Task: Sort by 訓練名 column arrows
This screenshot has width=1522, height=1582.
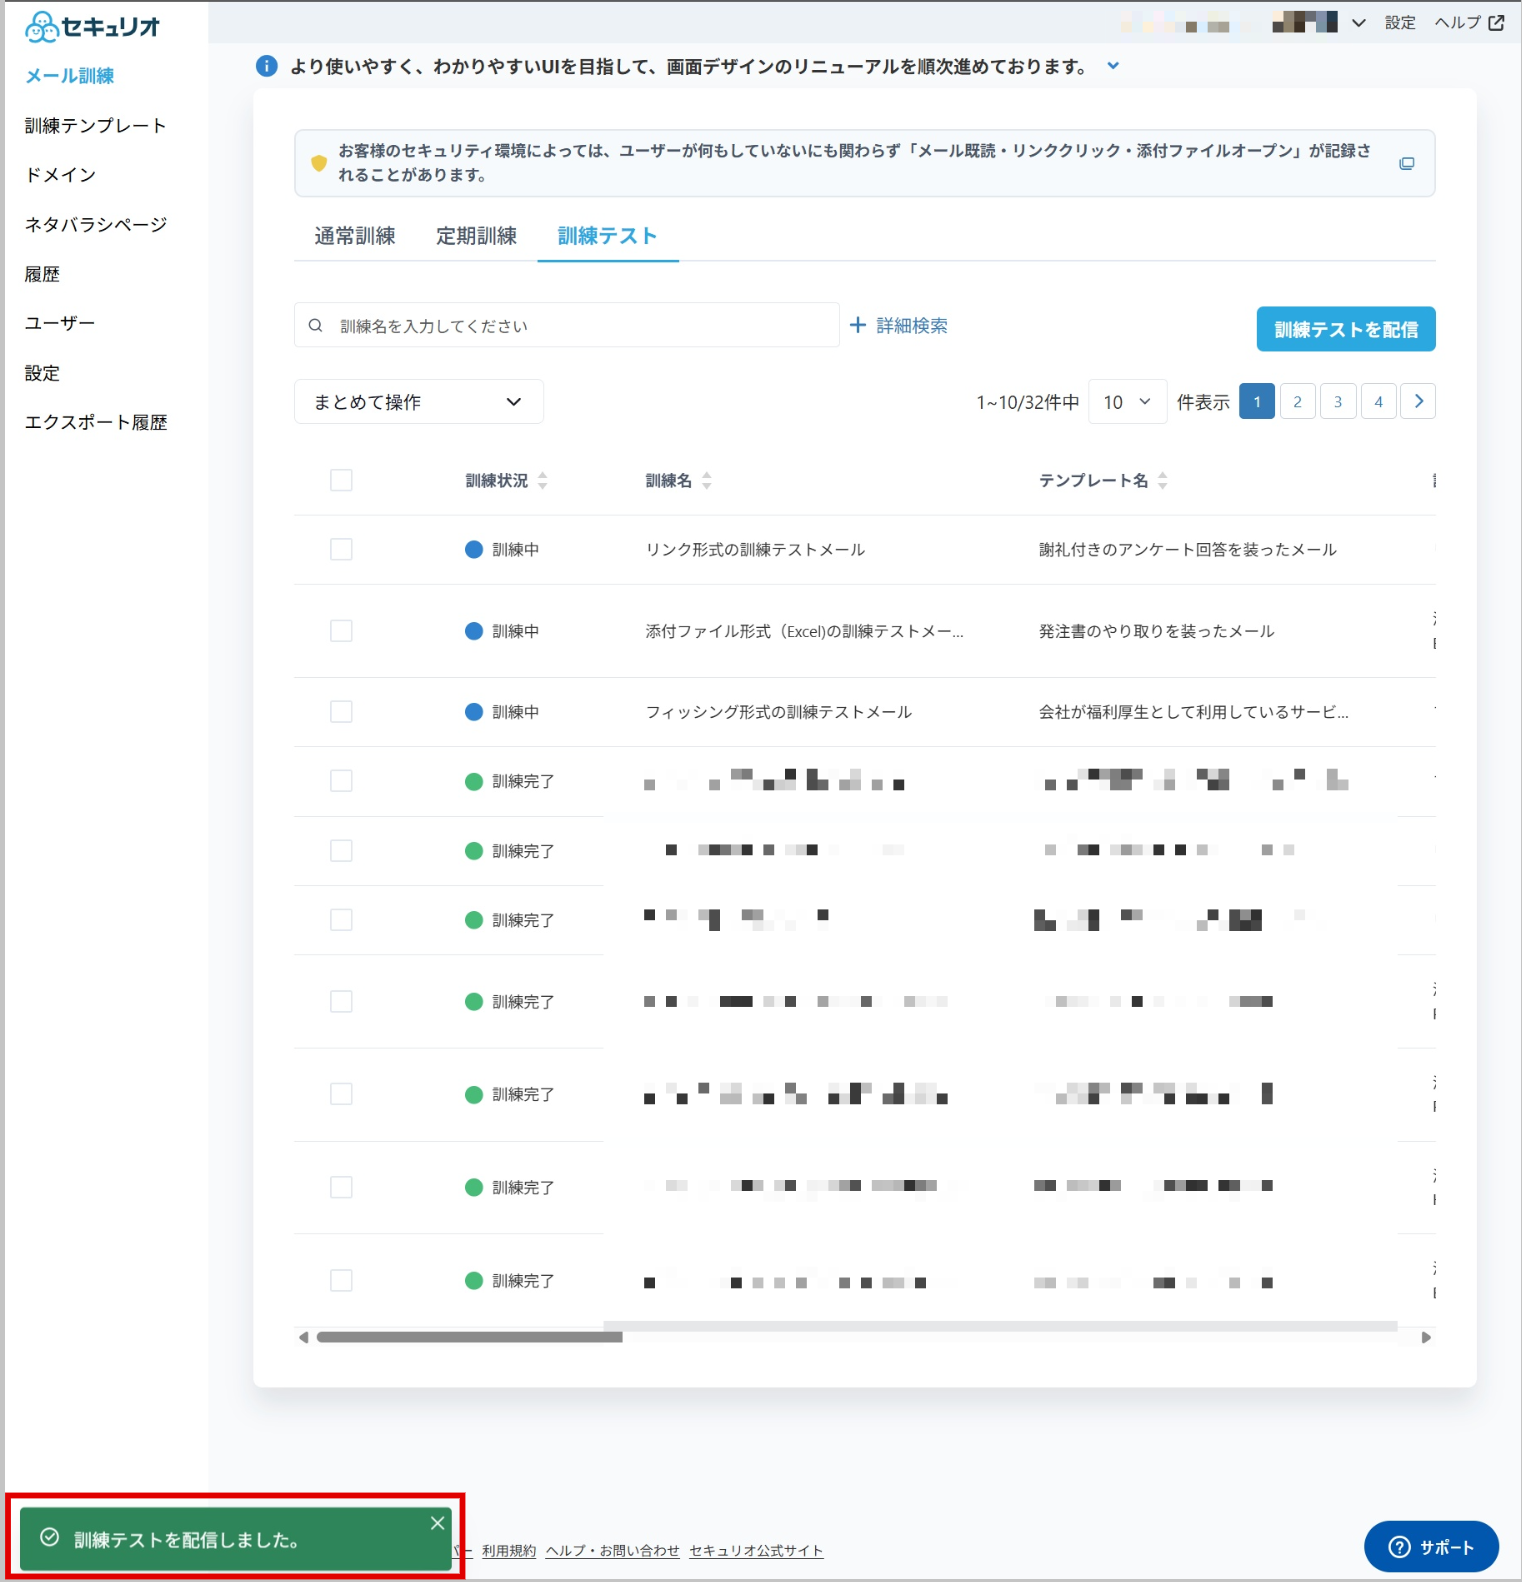Action: (x=707, y=481)
